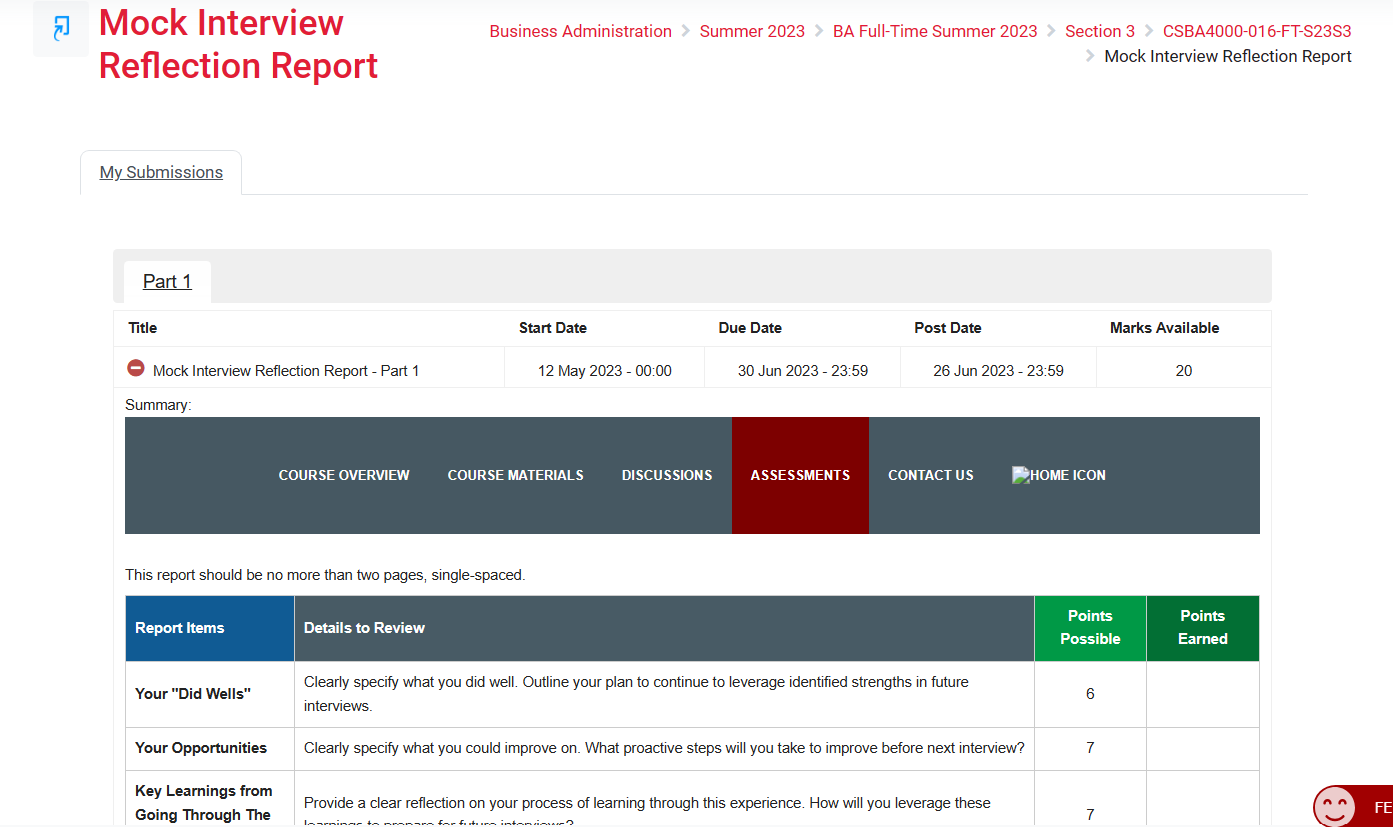Click the Clearly specify what you did well description

636,694
